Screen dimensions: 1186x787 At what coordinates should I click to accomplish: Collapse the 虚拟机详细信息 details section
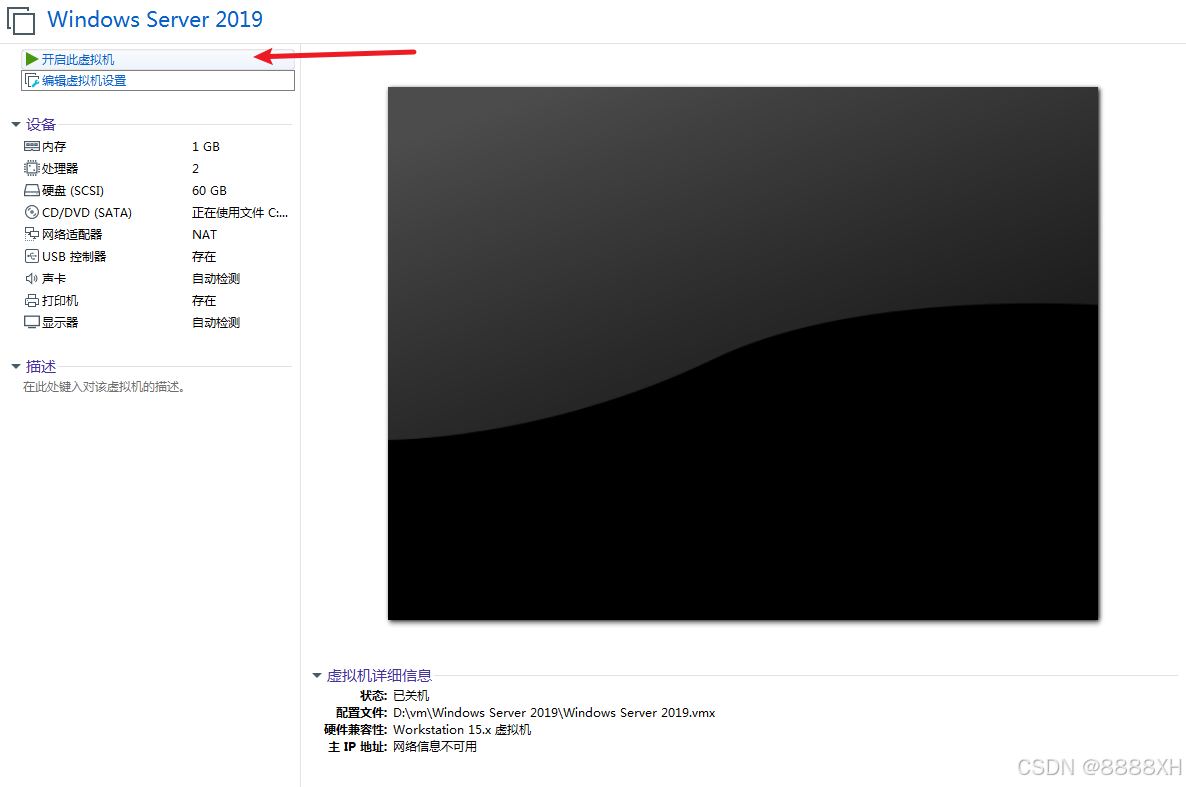pyautogui.click(x=317, y=675)
